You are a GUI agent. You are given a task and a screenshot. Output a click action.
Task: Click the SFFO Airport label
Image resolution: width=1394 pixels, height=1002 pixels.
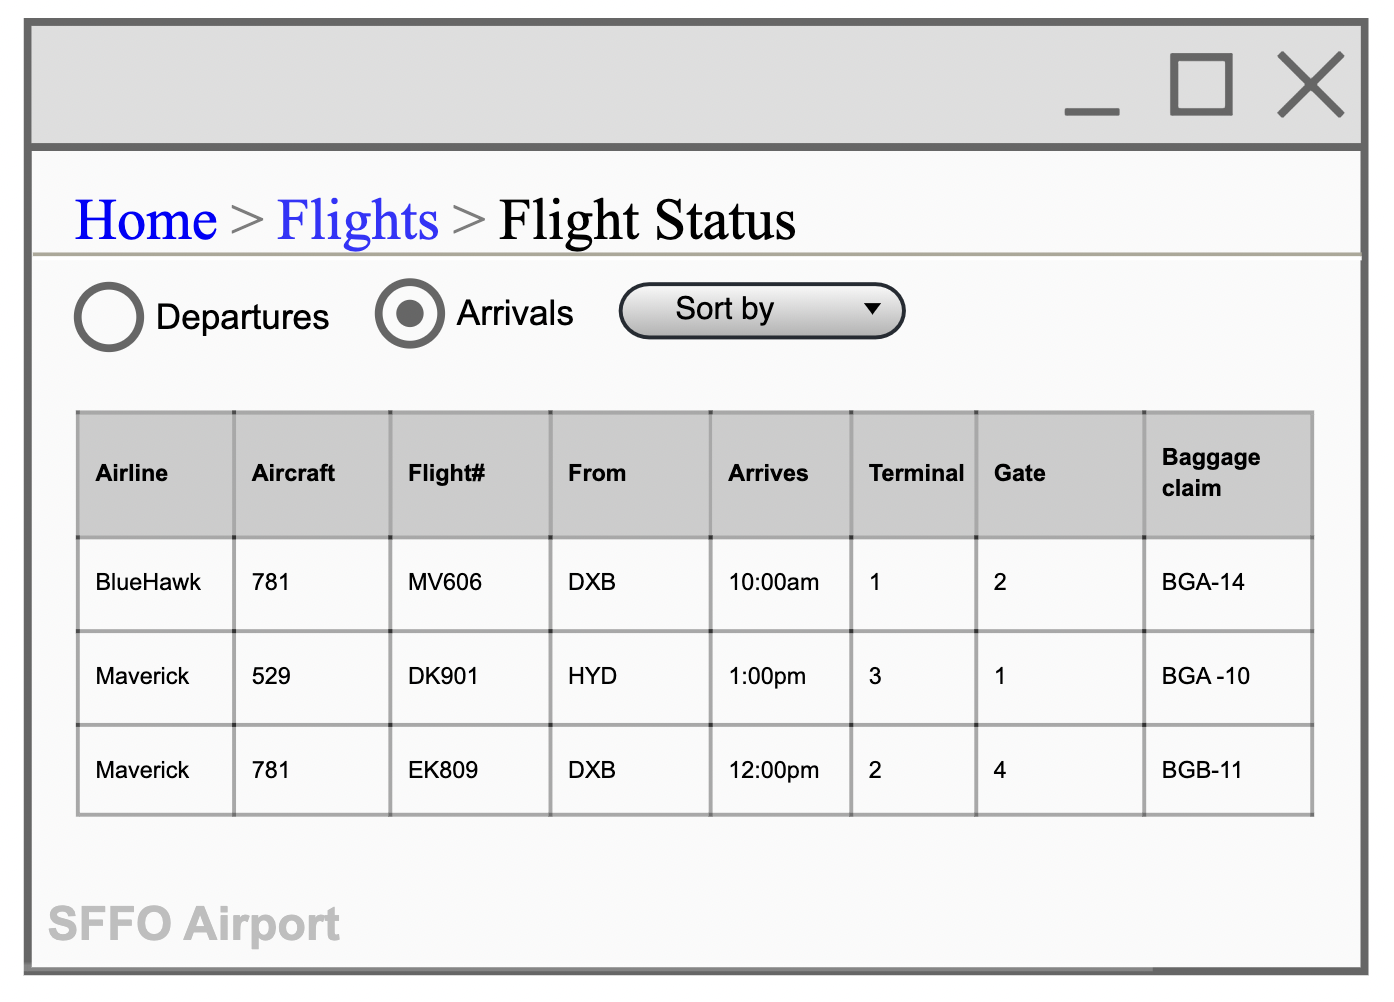195,924
